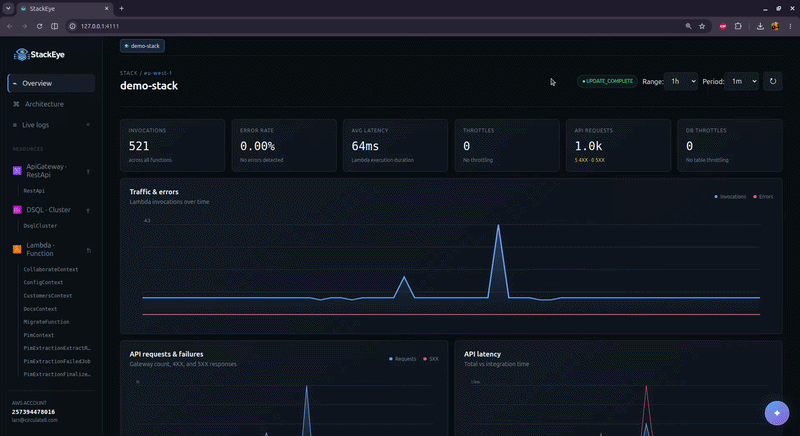Open the Extensions puzzle icon
The image size is (800, 436).
click(738, 26)
